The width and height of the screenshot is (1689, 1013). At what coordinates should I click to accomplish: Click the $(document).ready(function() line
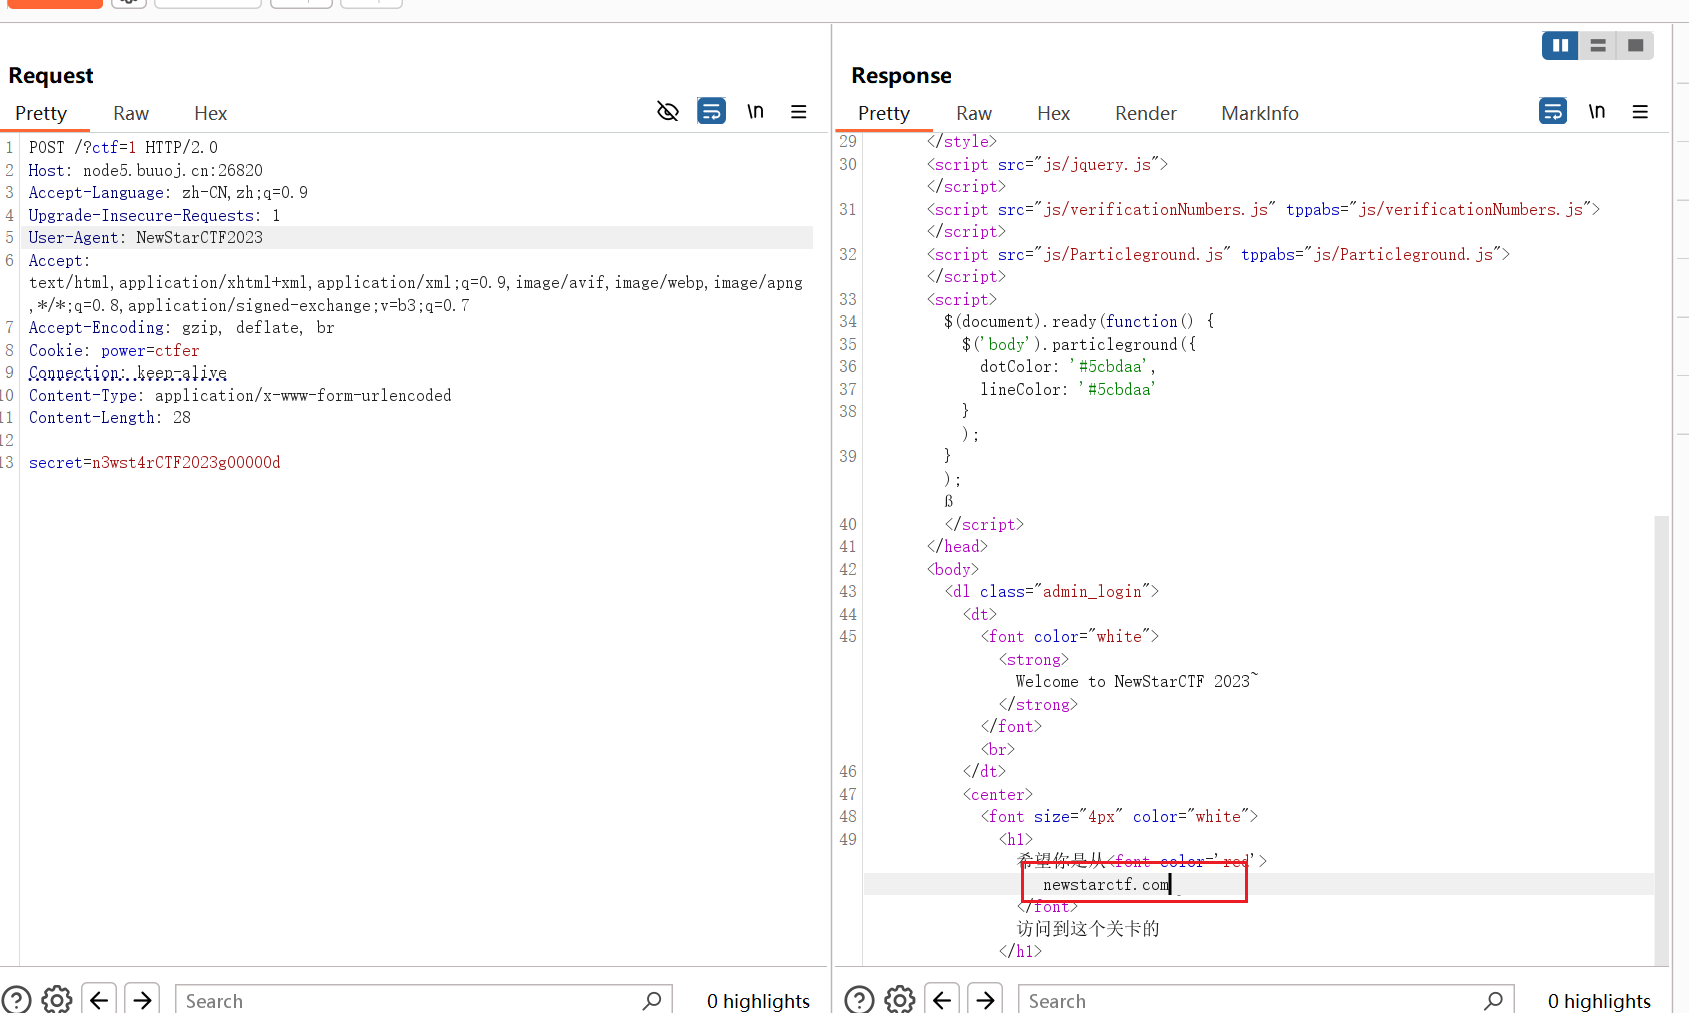[x=1079, y=321]
